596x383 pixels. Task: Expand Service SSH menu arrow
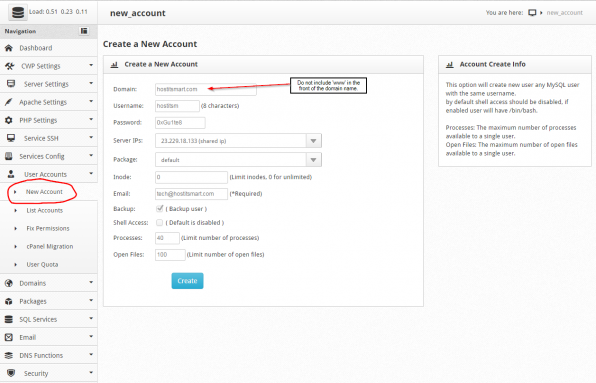[x=91, y=138]
